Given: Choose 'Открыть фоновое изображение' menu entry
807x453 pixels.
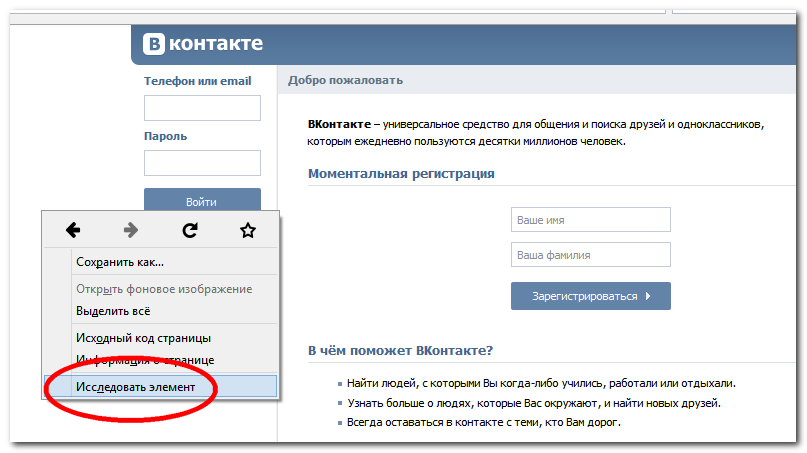Looking at the screenshot, I should (x=161, y=289).
